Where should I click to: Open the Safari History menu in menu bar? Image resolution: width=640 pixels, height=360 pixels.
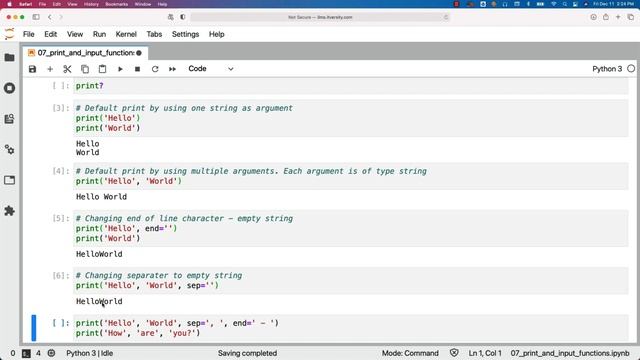pos(91,4)
